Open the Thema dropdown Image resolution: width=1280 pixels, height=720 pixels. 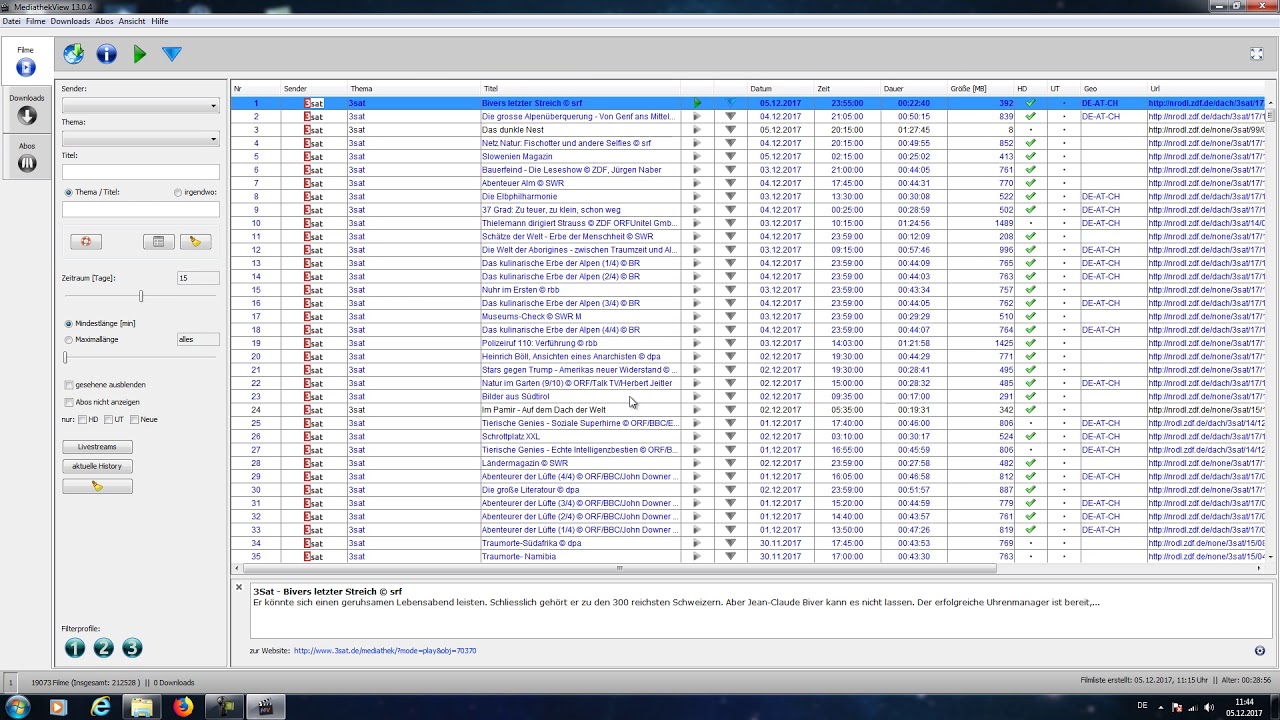(x=140, y=138)
